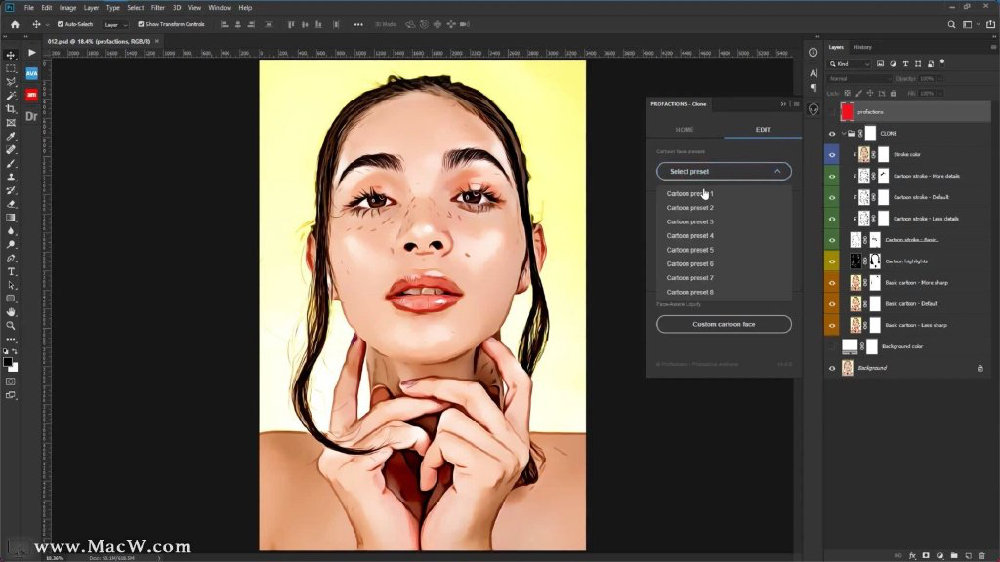Show the Background color layer

coord(832,346)
